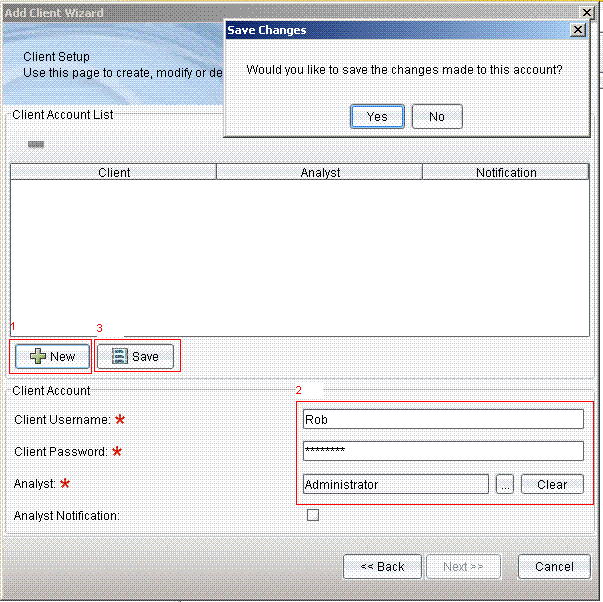
Task: Cancel the Add Client Wizard
Action: click(x=554, y=566)
